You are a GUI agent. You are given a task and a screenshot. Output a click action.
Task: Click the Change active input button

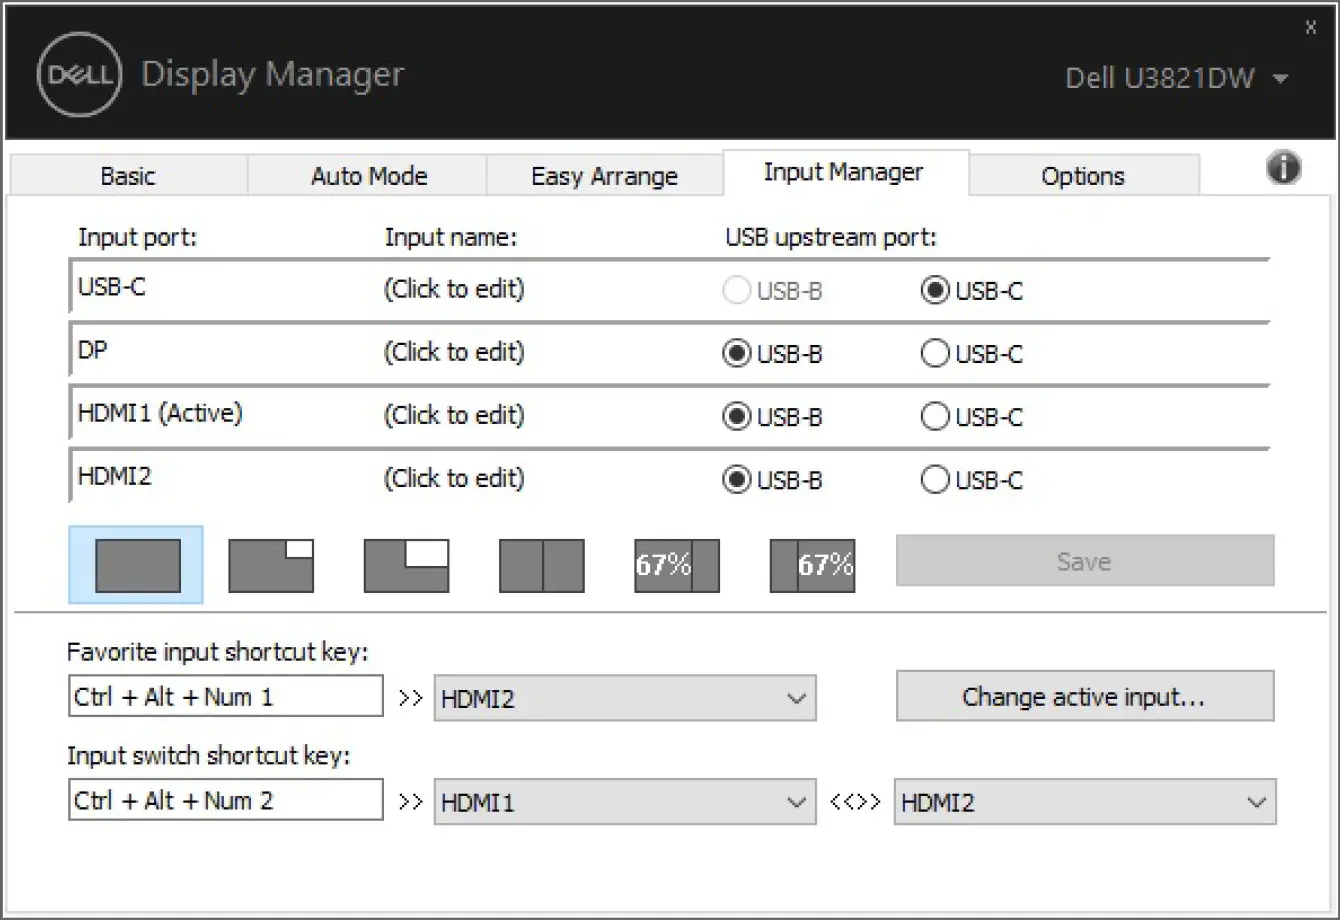pos(1085,697)
